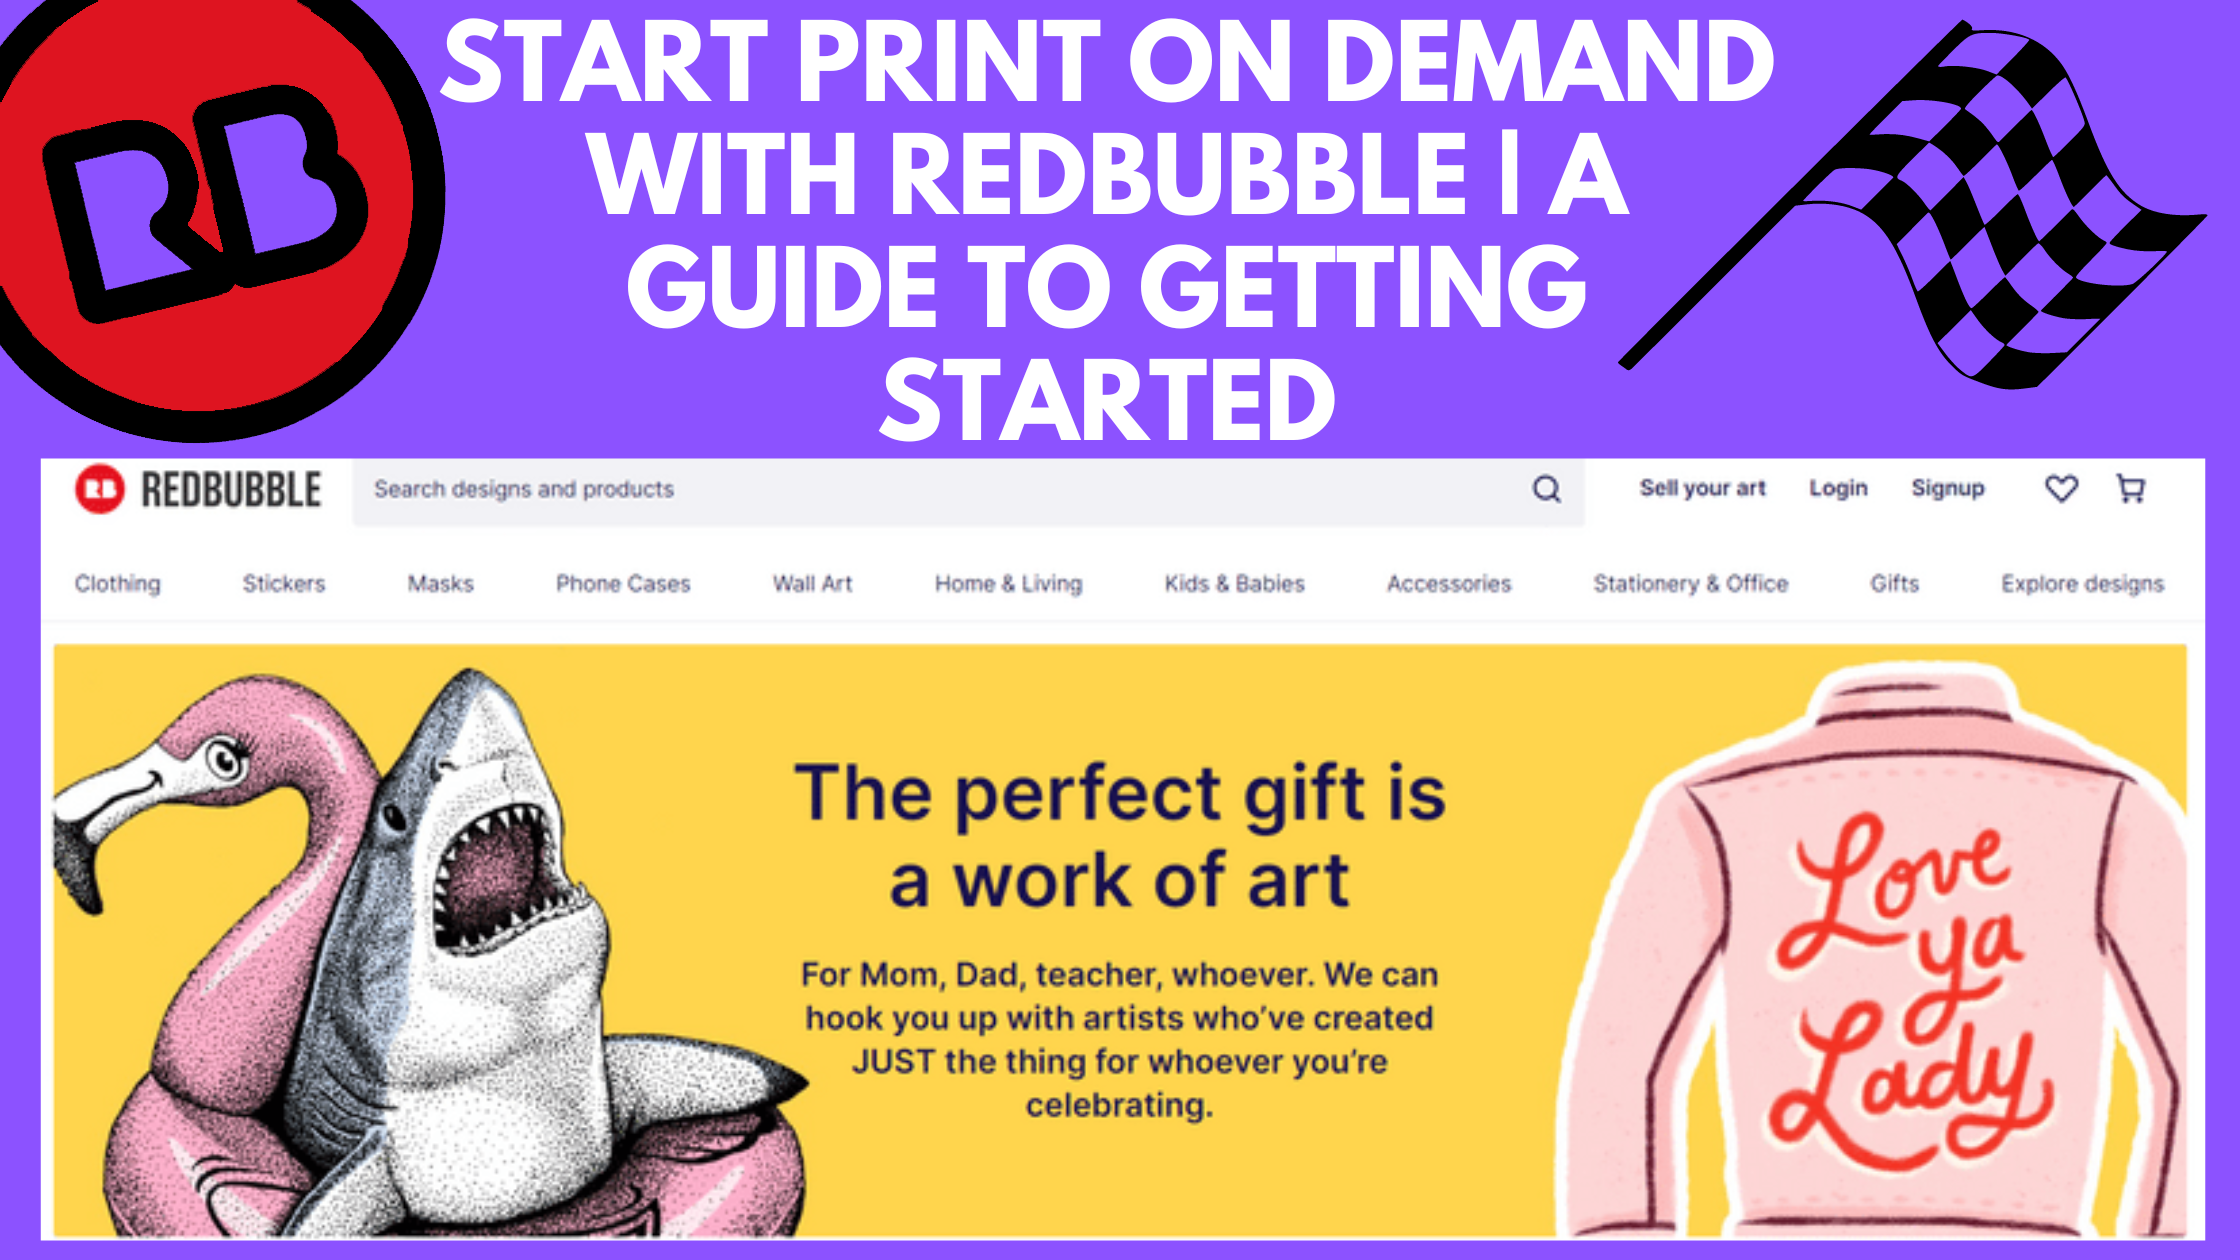2240x1260 pixels.
Task: Click the Redbubble logo in the header
Action: pos(198,490)
